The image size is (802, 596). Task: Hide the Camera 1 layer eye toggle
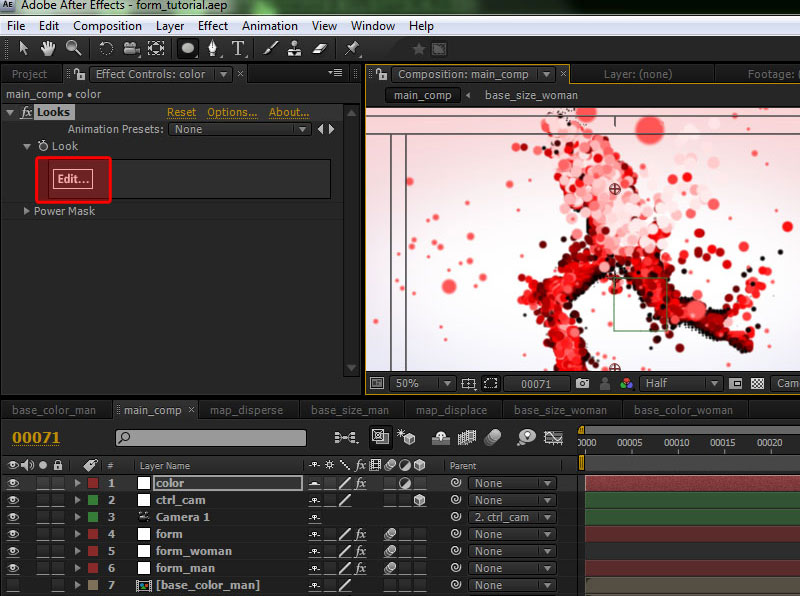tap(13, 517)
